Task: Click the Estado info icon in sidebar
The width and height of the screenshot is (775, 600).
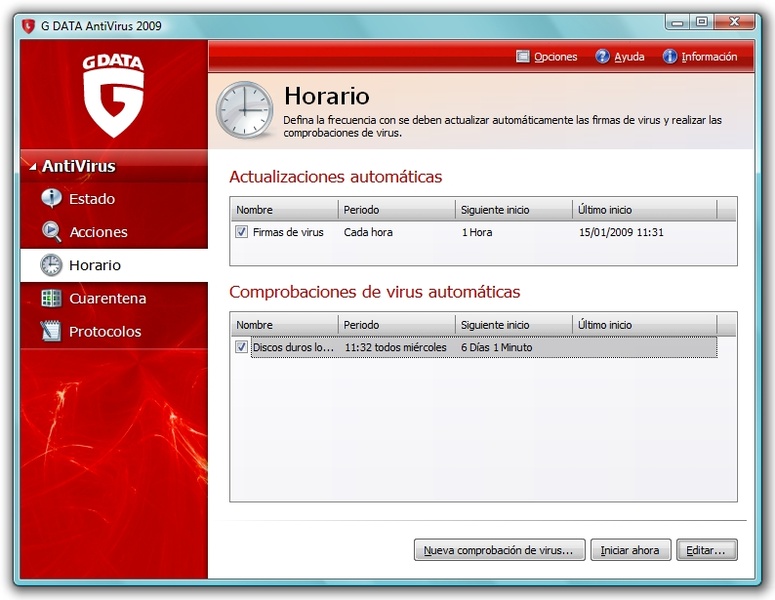Action: coord(51,198)
